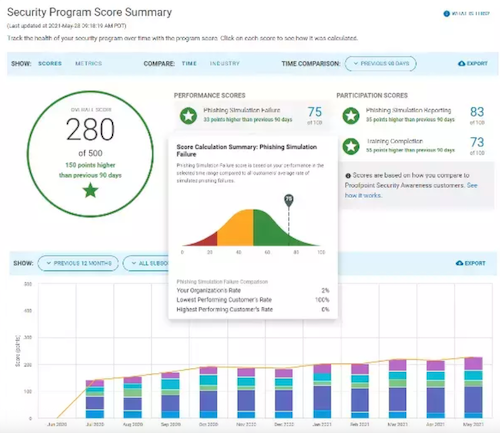This screenshot has width=500, height=433.
Task: Click the 'Sep 2020' axis label
Action: point(171,424)
